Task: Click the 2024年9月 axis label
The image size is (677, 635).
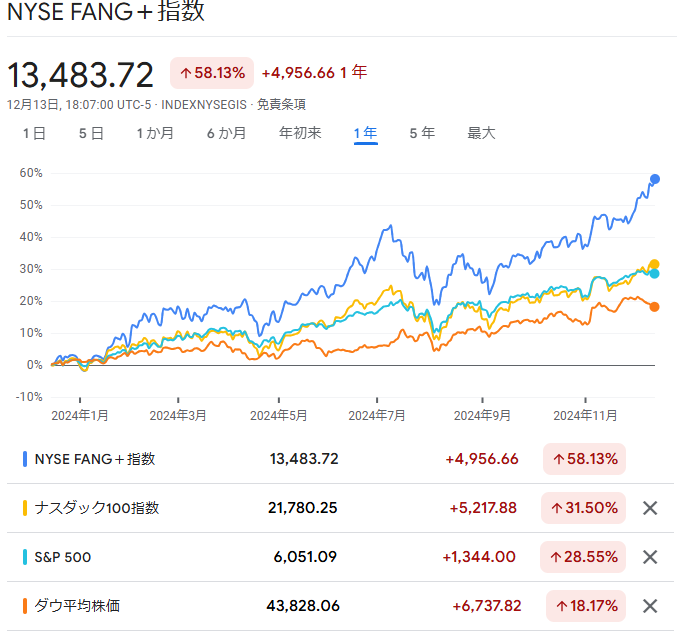Action: [x=482, y=416]
